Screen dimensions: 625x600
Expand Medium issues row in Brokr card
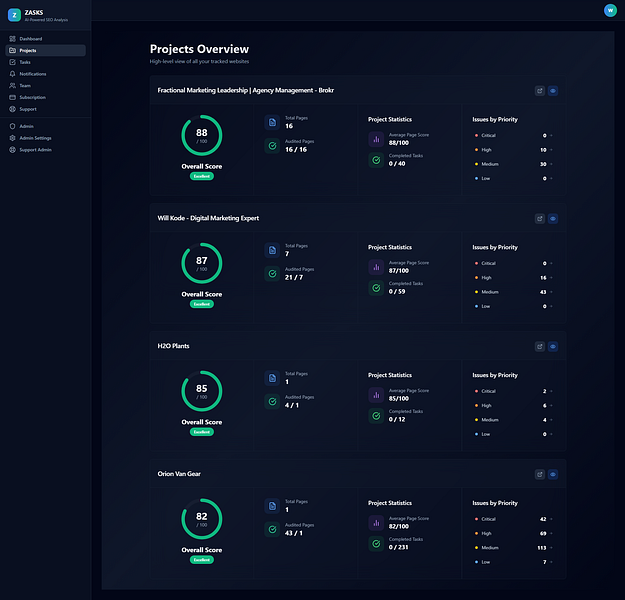514,164
